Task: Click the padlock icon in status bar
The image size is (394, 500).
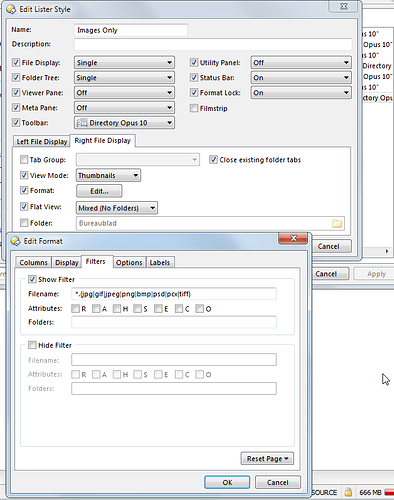Action: (x=348, y=492)
